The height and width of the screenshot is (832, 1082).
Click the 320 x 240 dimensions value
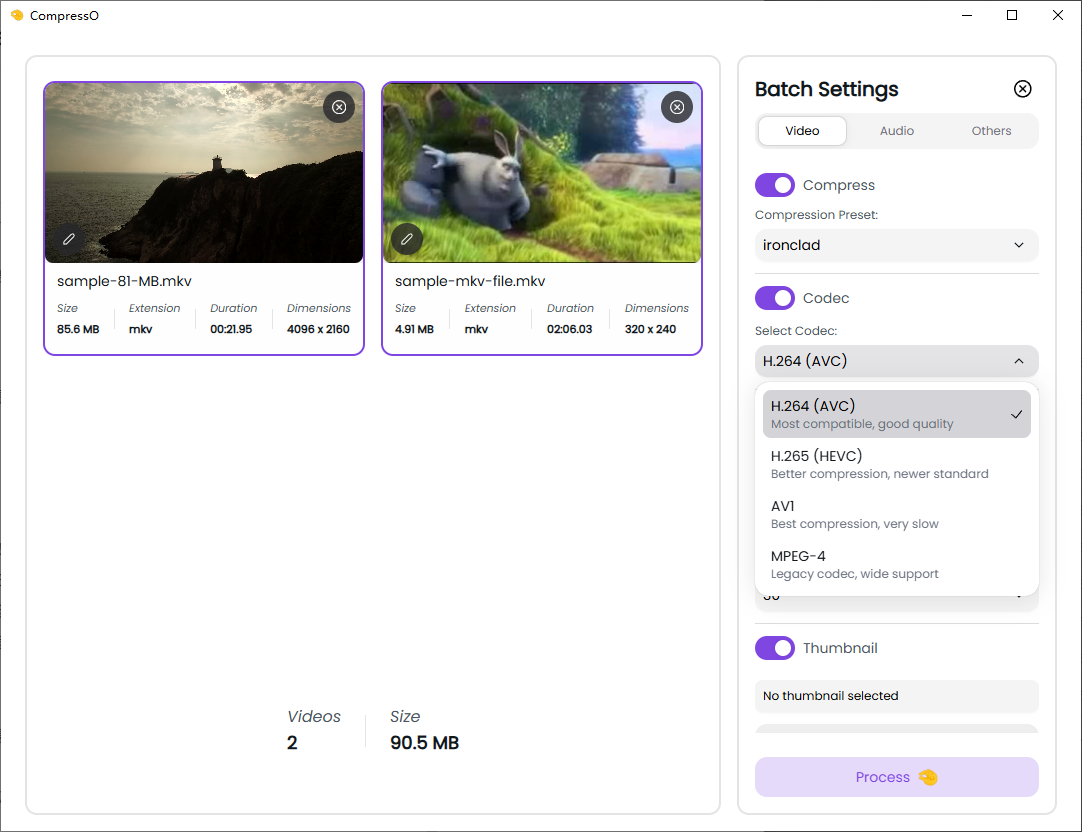coord(650,330)
